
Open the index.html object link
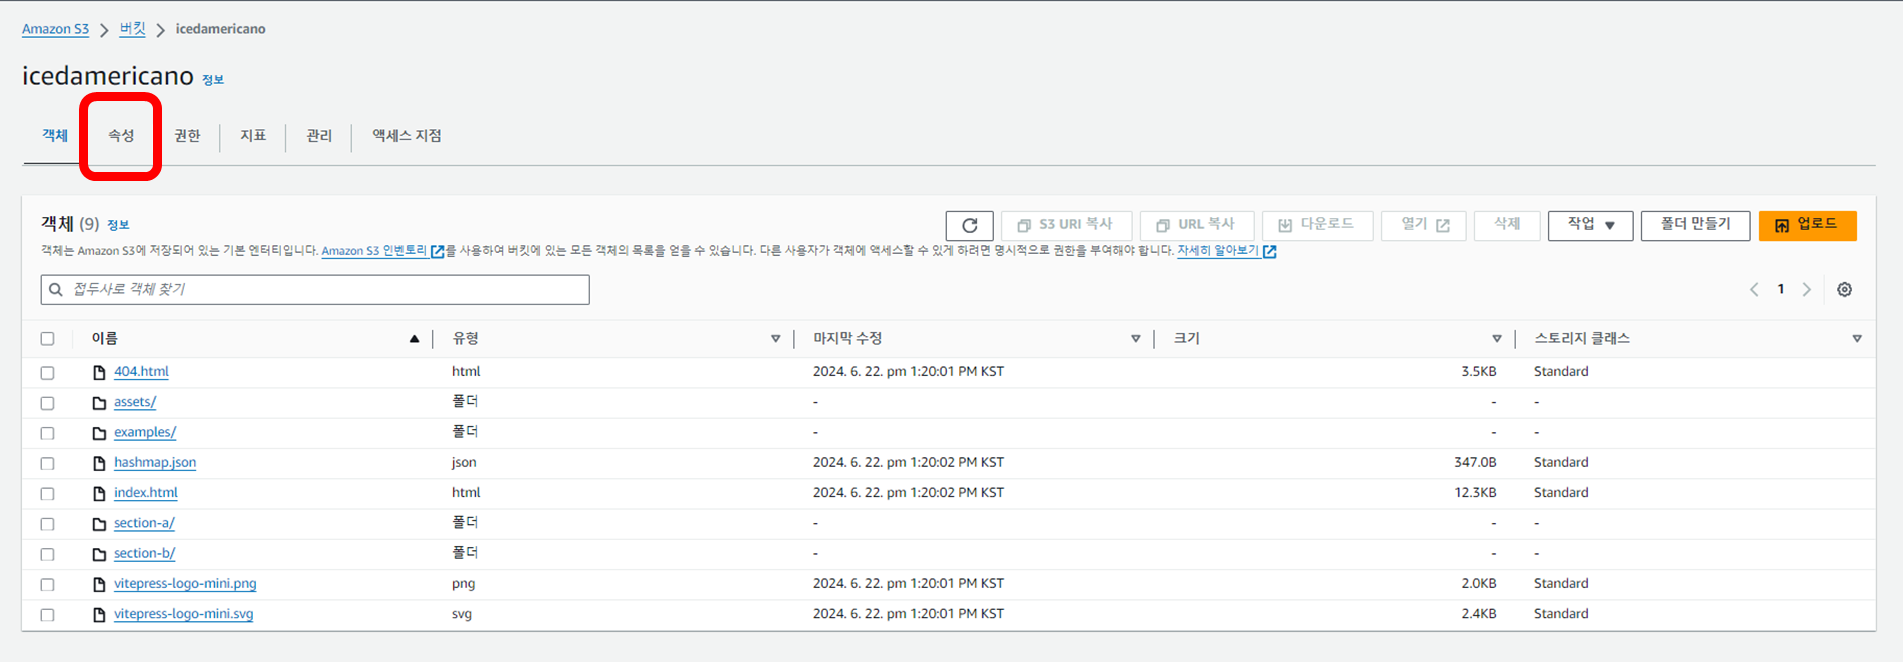(146, 493)
